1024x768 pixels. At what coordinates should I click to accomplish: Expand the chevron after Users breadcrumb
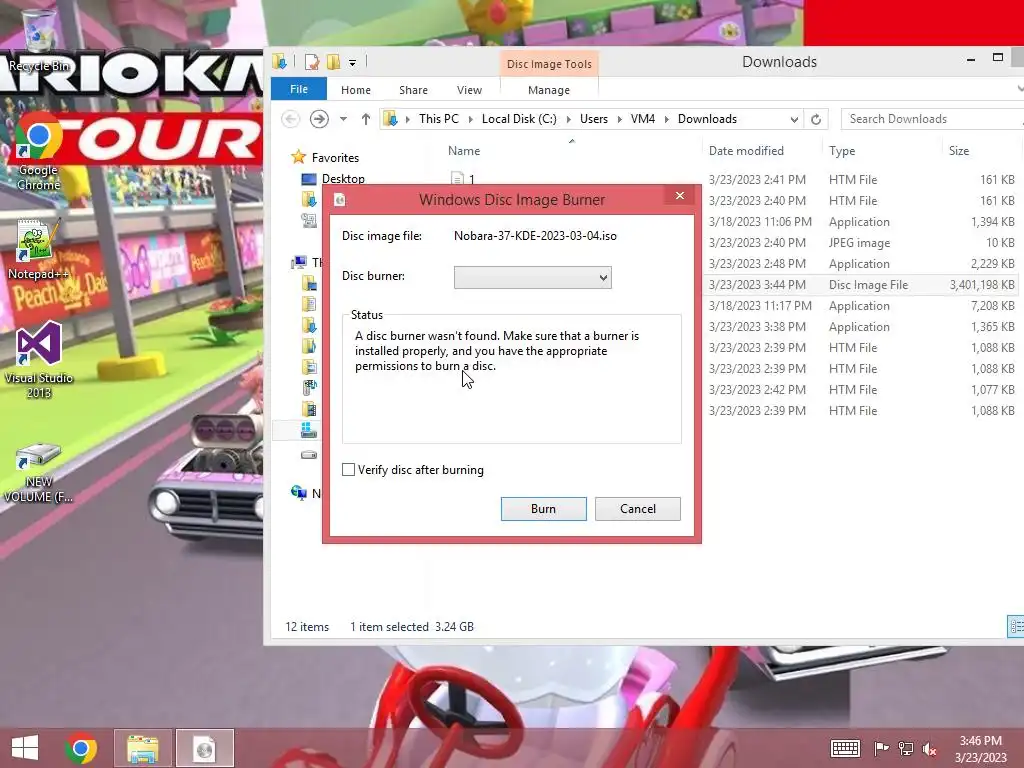[x=619, y=119]
